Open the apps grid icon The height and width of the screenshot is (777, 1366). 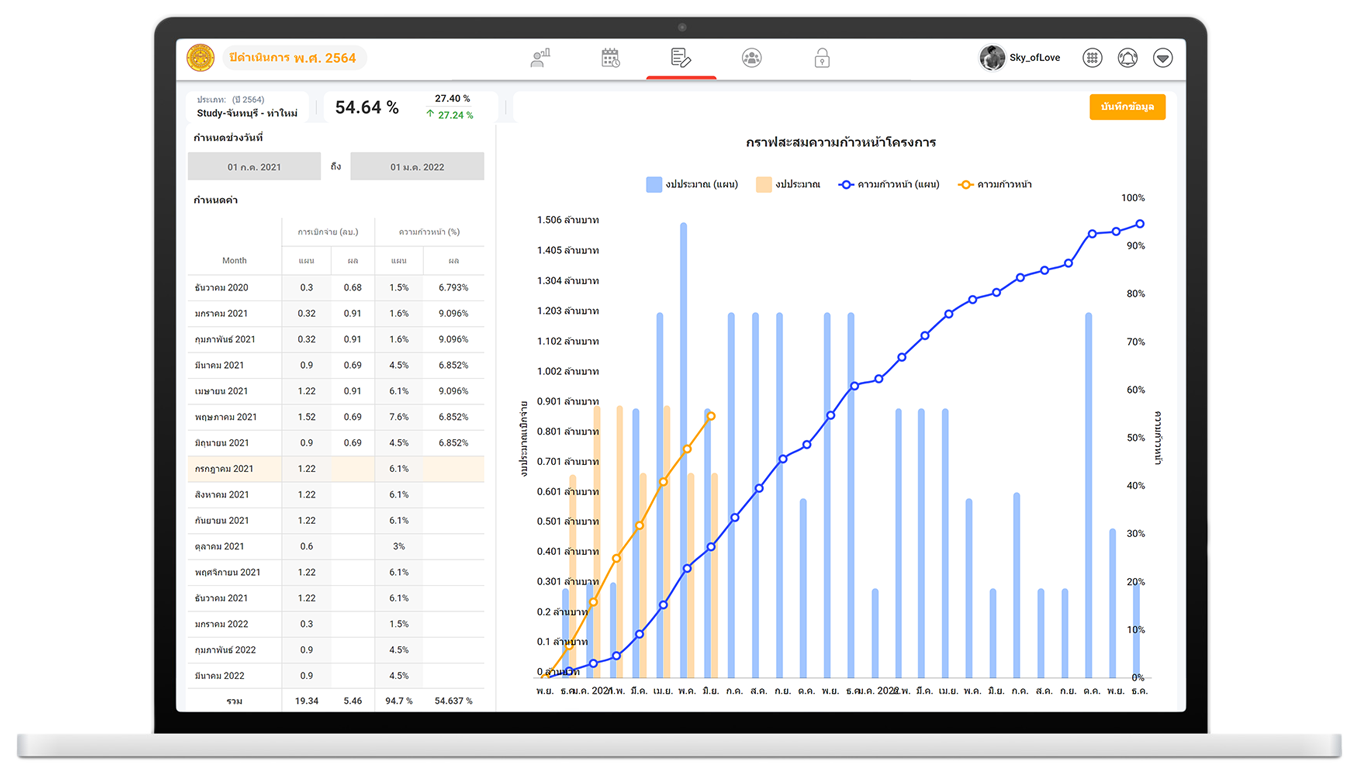pyautogui.click(x=1093, y=58)
